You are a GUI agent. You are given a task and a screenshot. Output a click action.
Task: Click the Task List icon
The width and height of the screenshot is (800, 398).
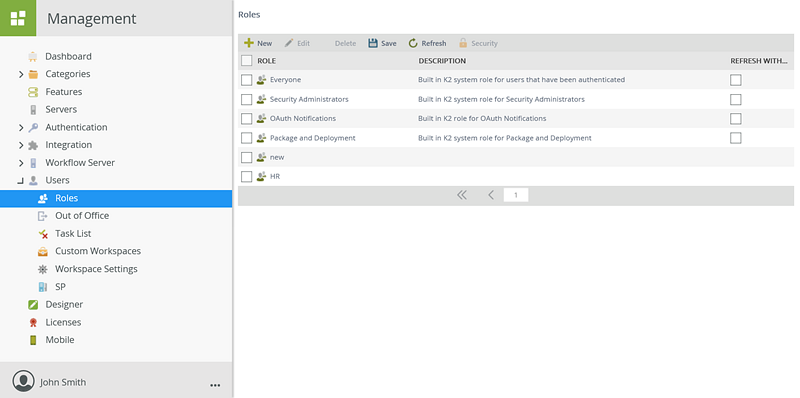[43, 234]
